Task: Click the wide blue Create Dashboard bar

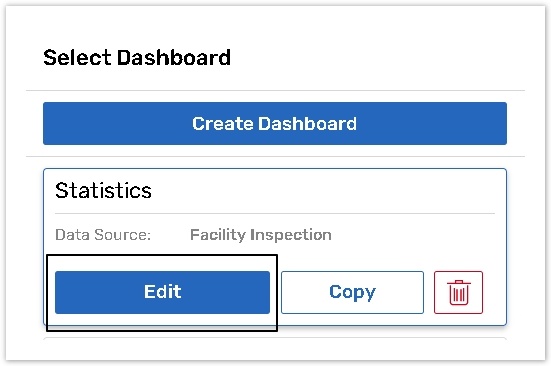Action: tap(275, 123)
